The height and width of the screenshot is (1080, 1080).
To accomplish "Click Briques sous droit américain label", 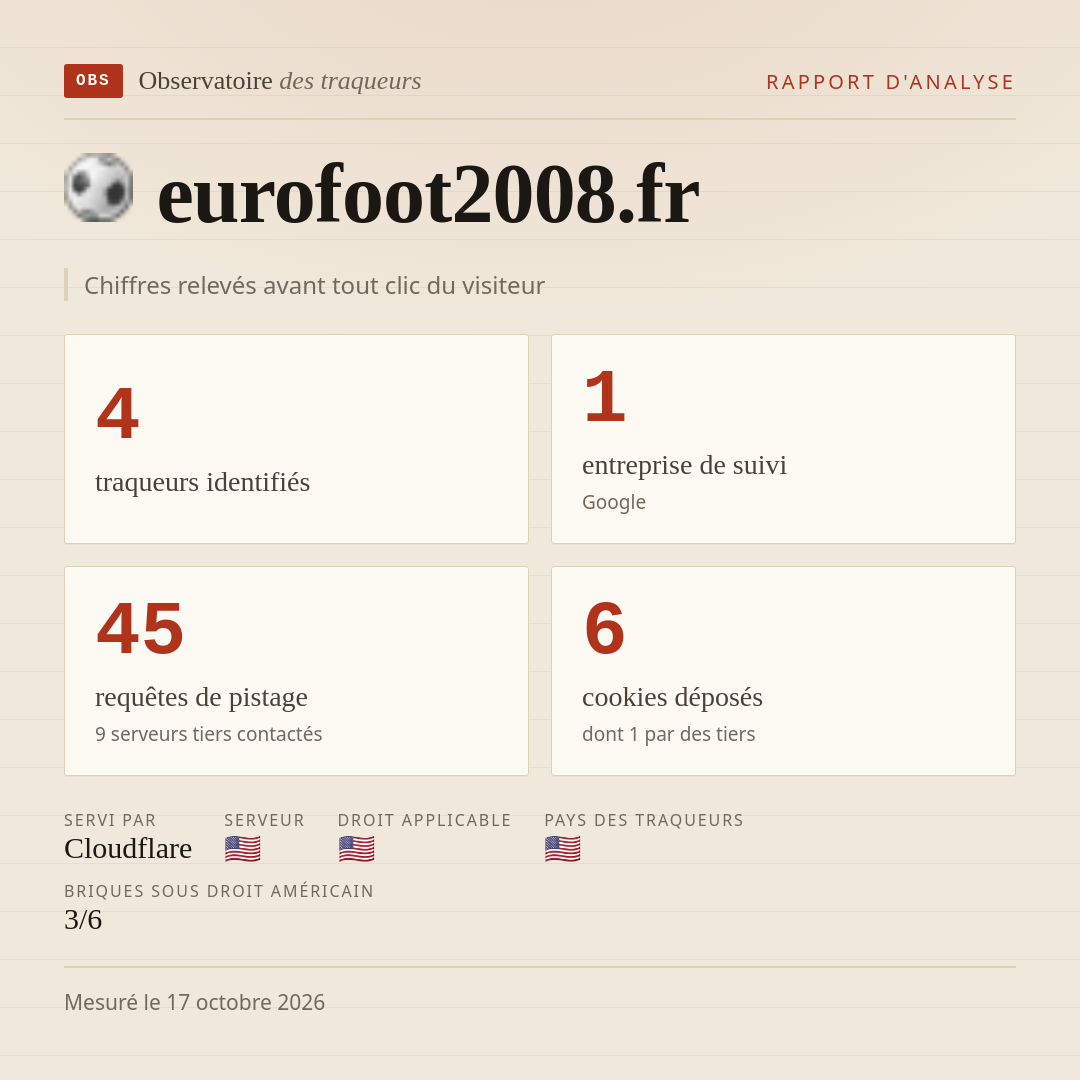I will click(x=219, y=891).
